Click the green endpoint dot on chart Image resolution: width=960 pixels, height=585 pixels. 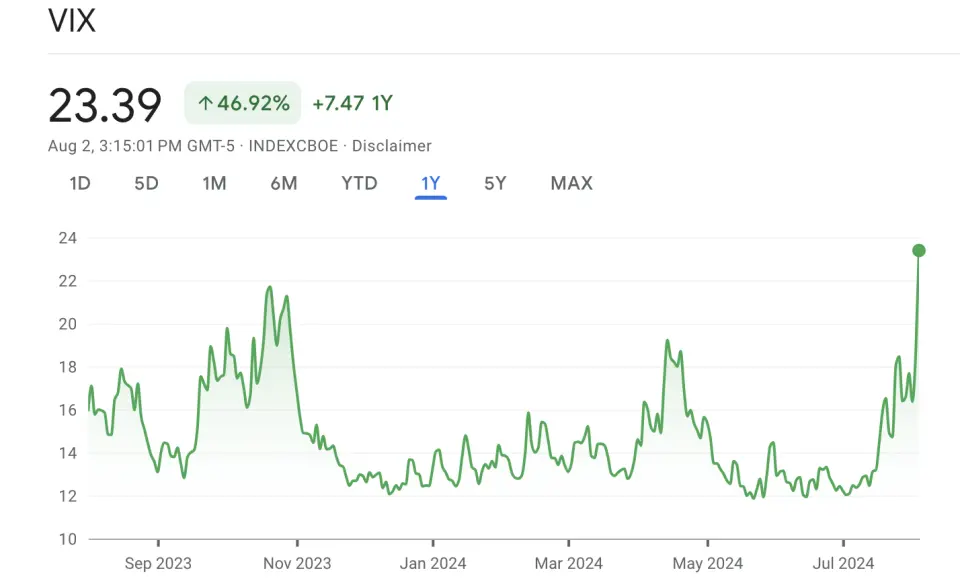[918, 250]
